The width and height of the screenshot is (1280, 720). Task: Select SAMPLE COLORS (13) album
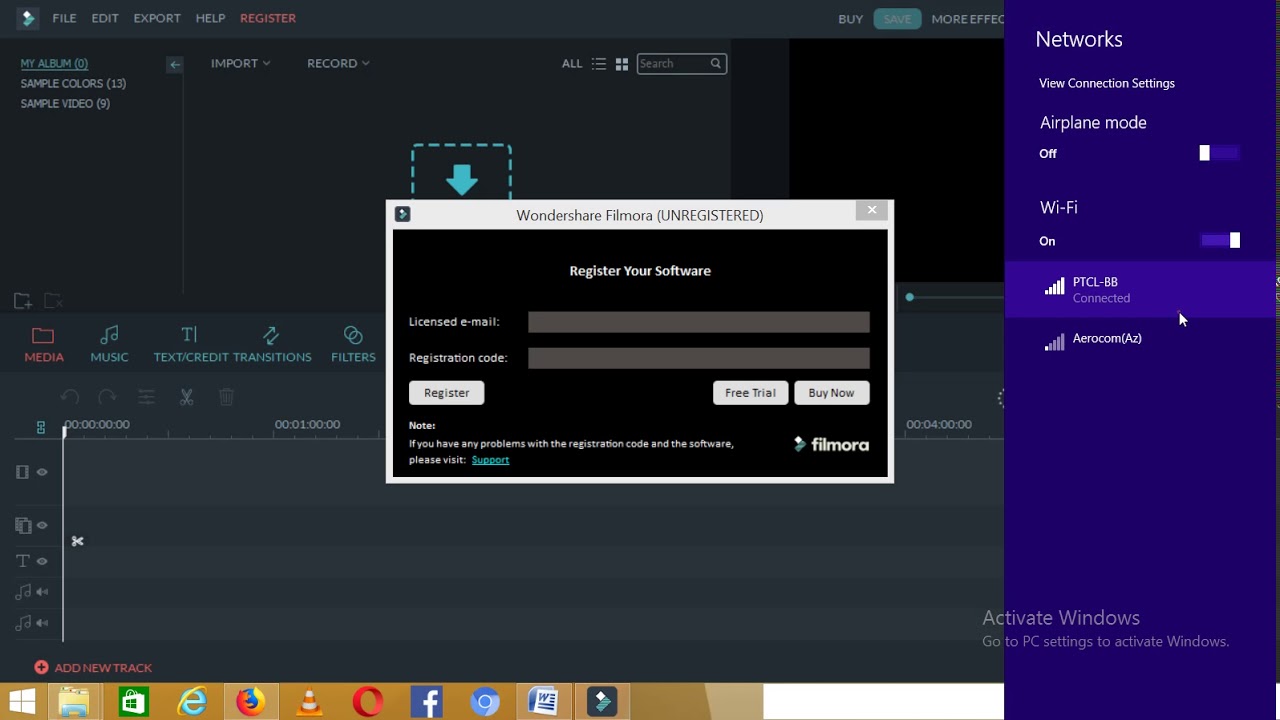73,84
